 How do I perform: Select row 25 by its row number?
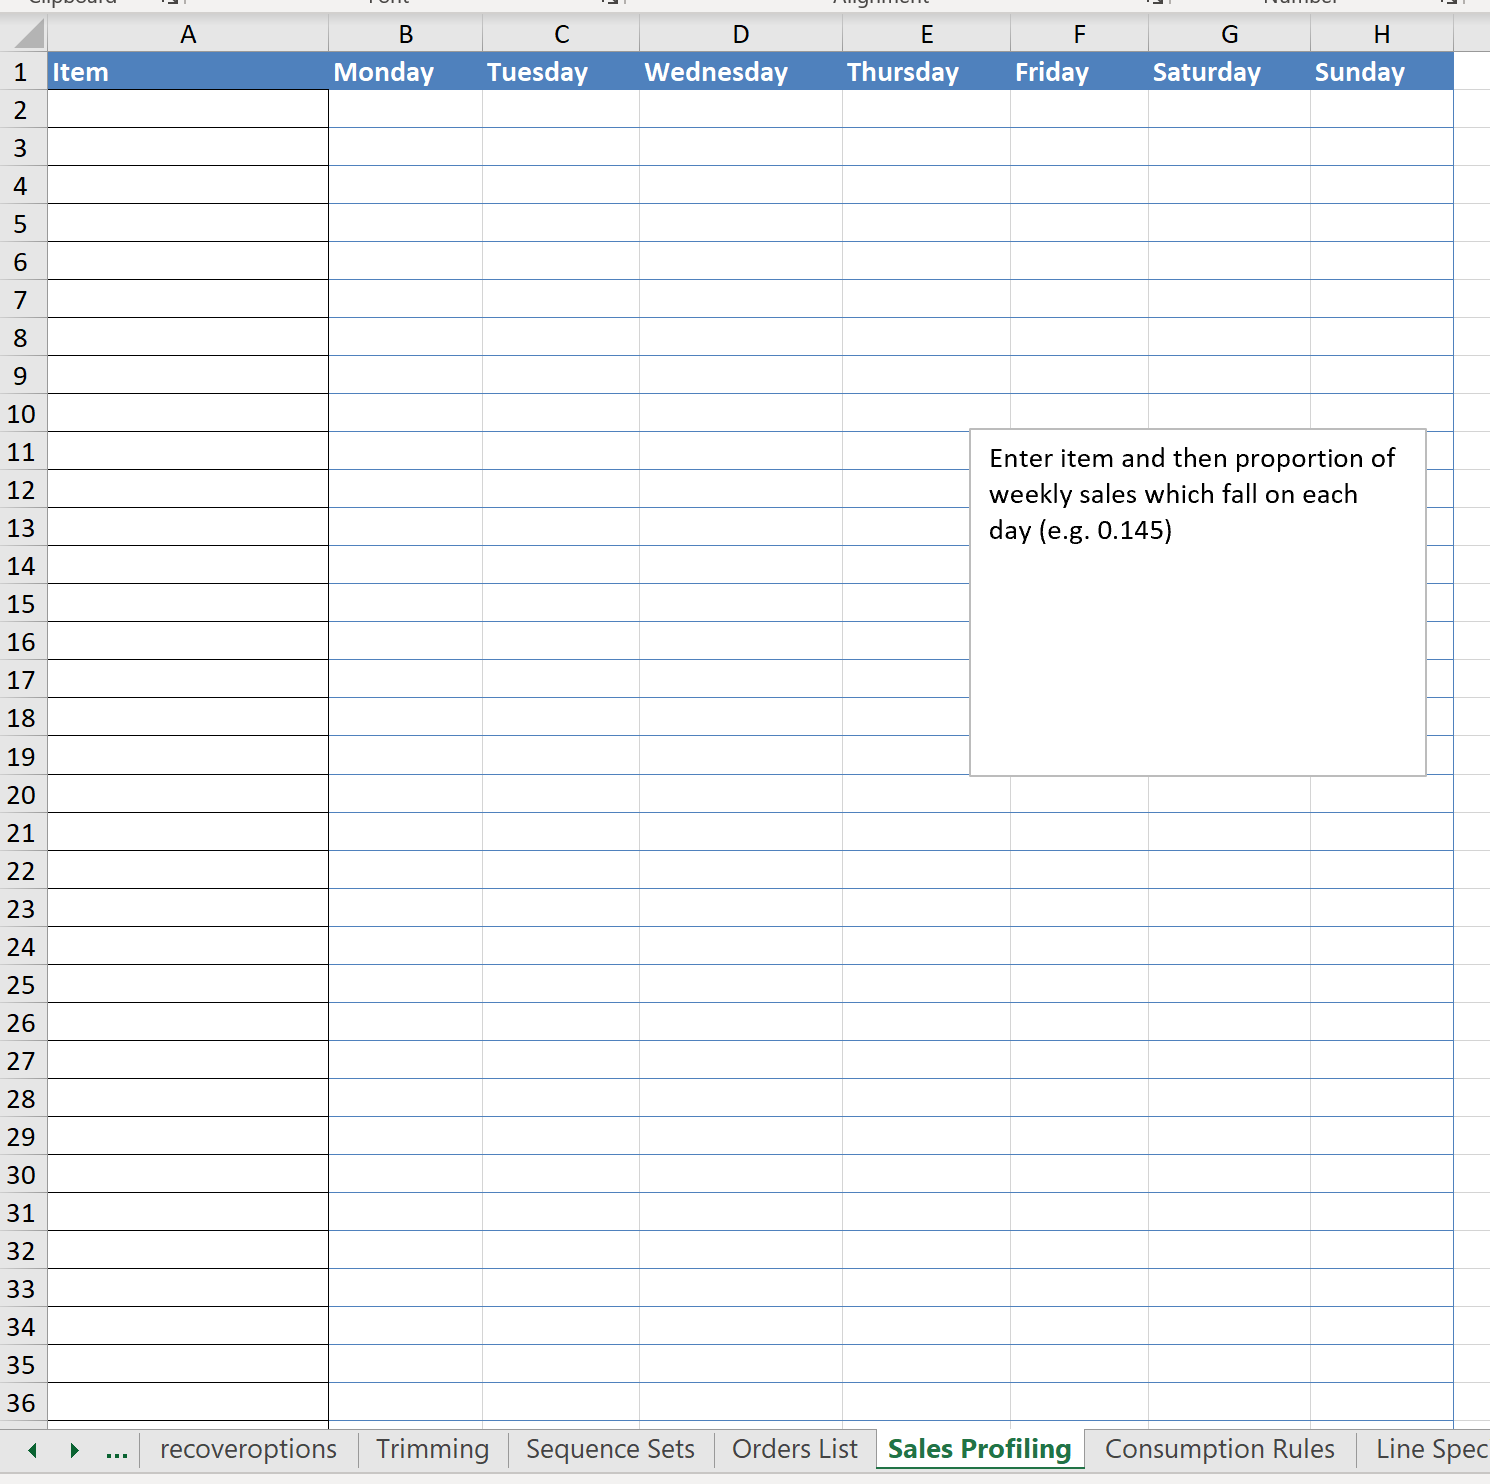click(x=22, y=985)
